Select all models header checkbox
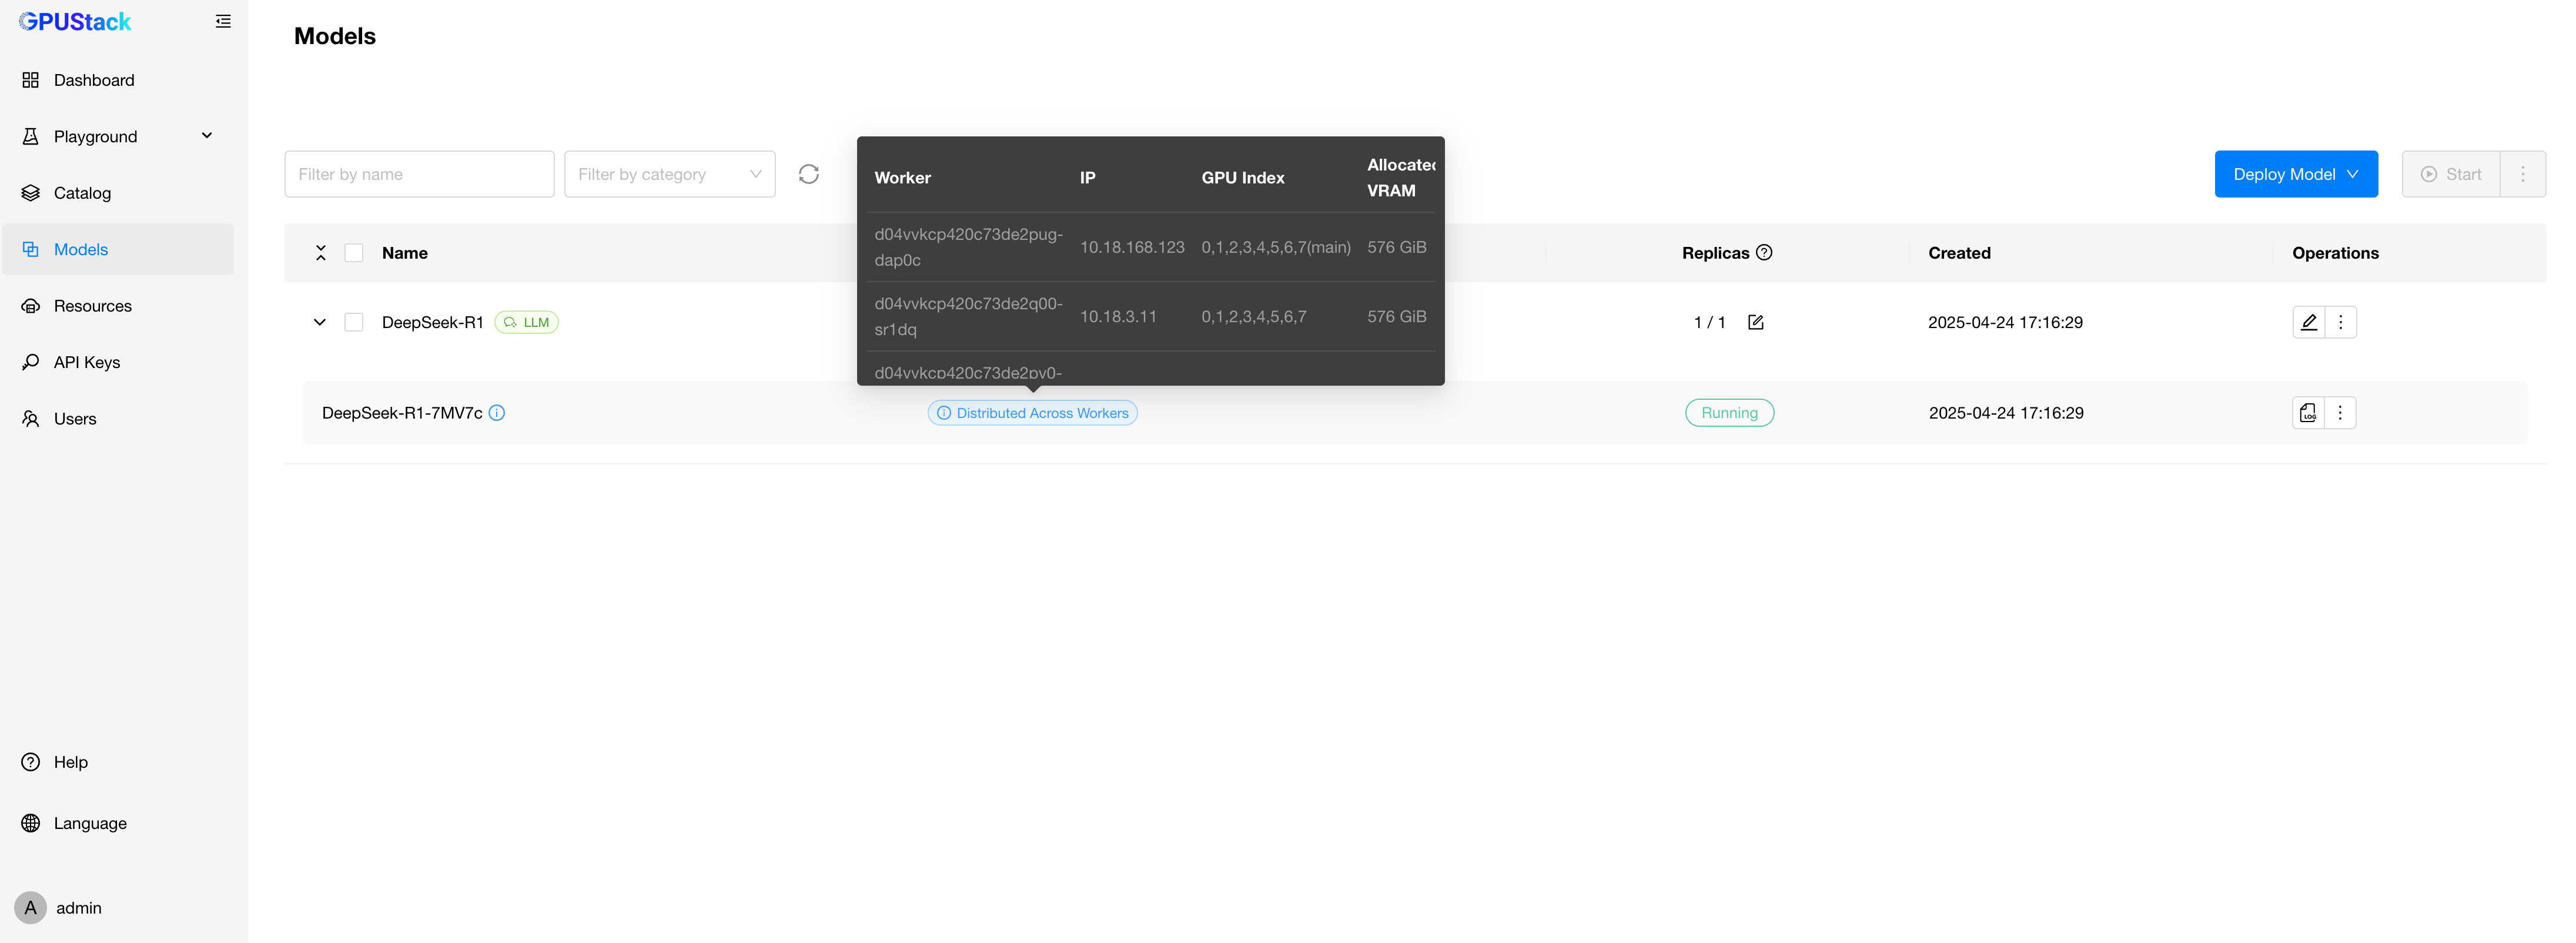The height and width of the screenshot is (943, 2576). pos(353,253)
